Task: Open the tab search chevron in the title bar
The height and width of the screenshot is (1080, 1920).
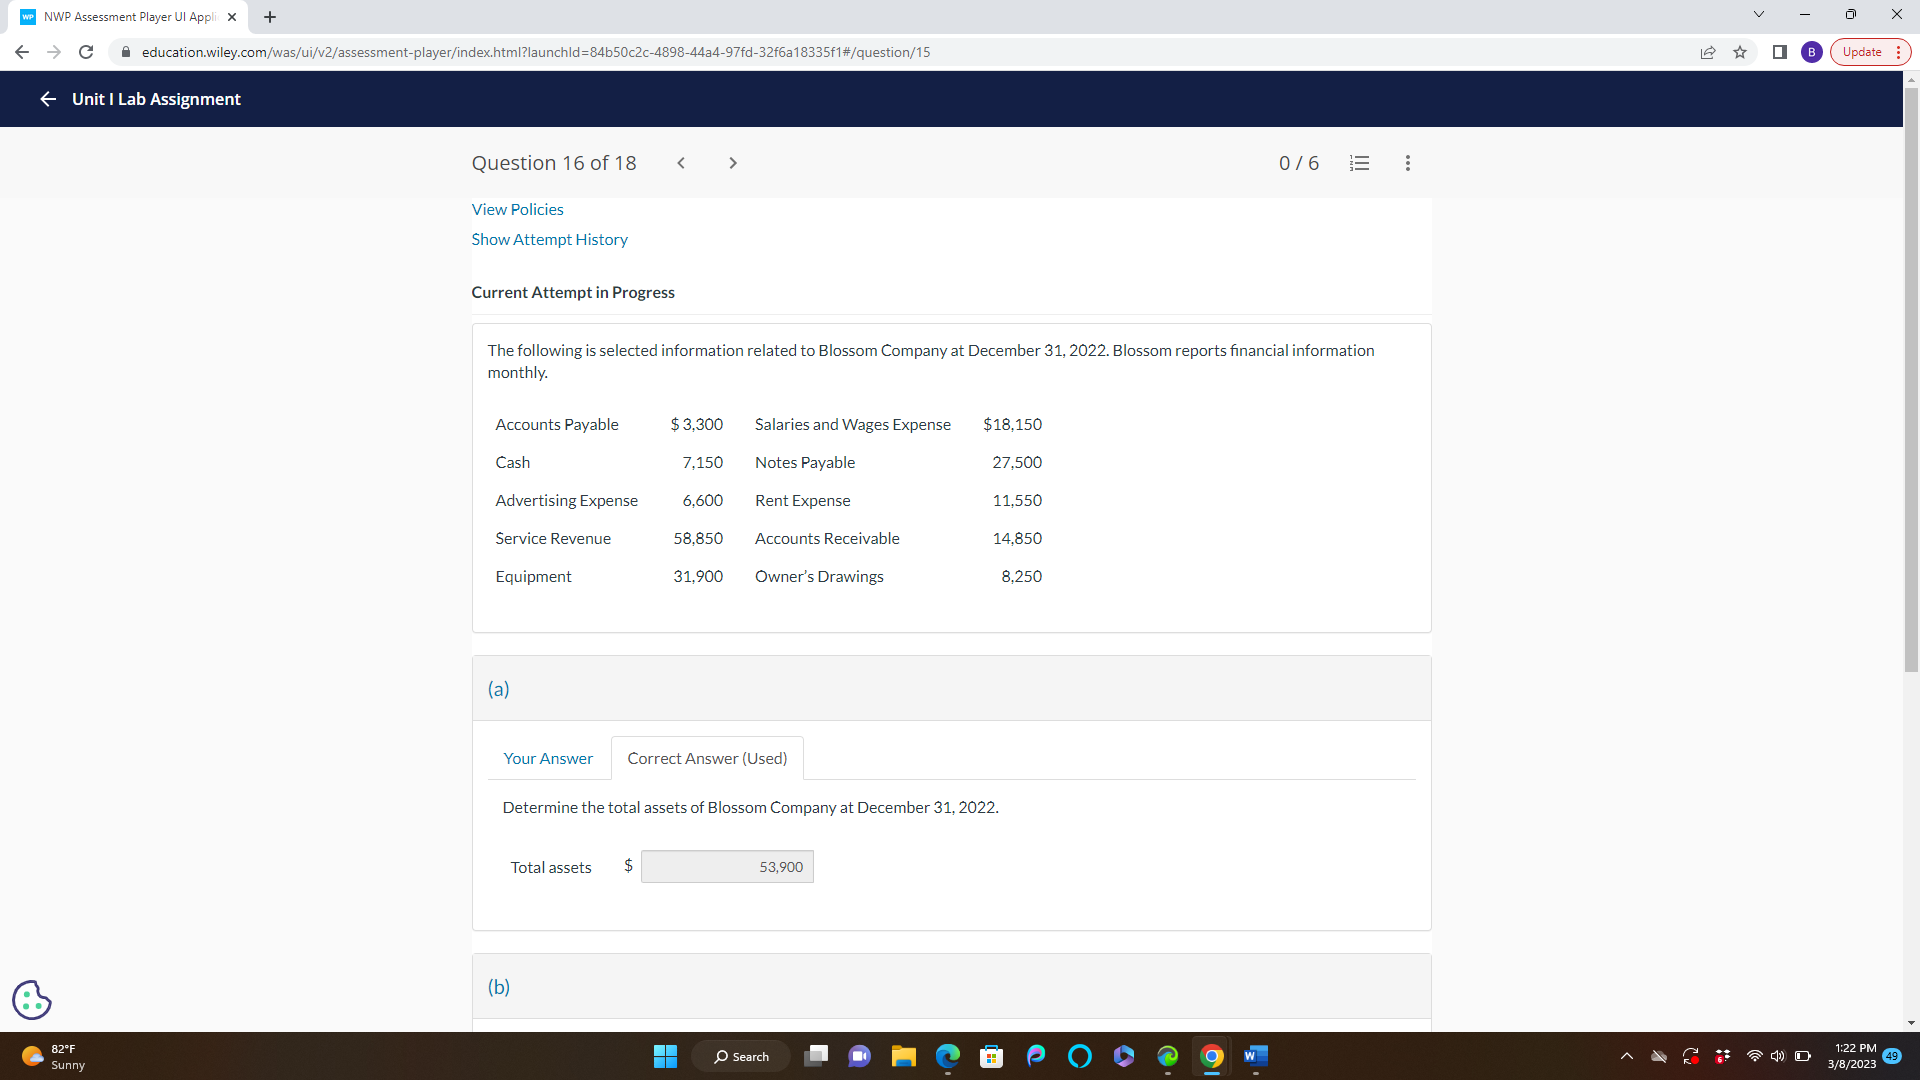Action: coord(1757,14)
